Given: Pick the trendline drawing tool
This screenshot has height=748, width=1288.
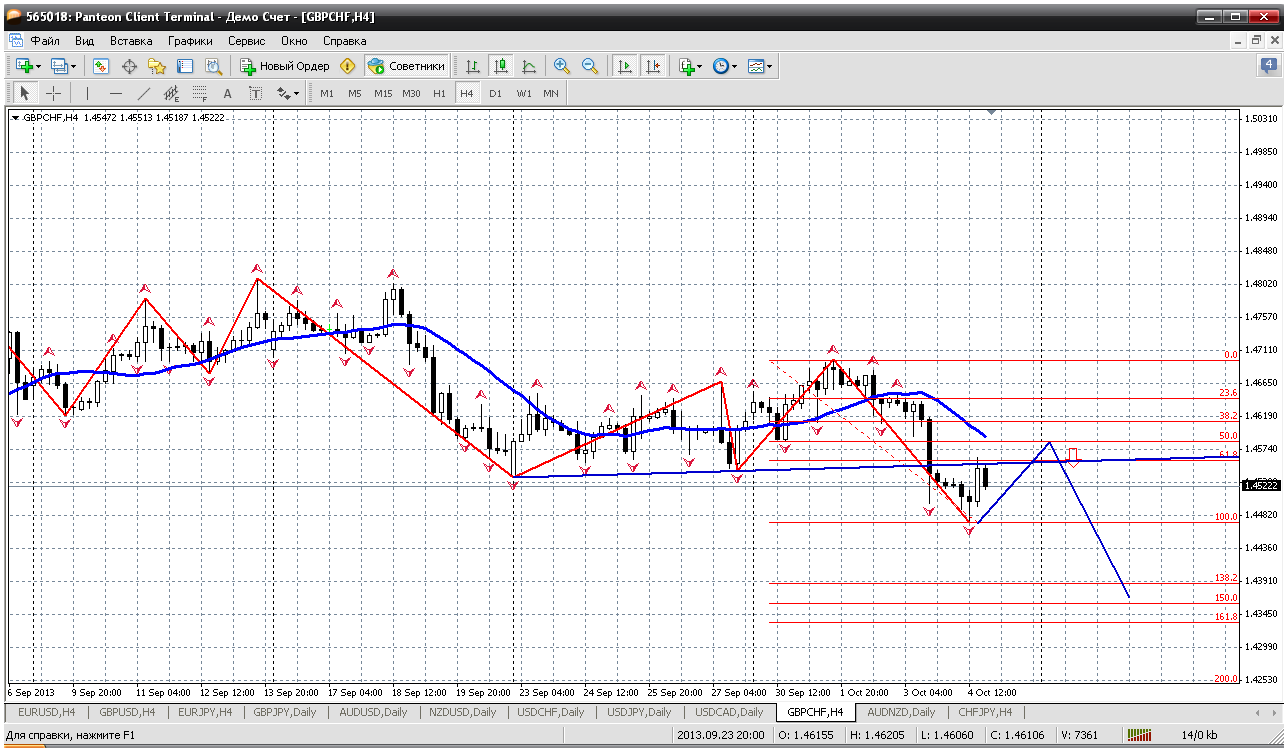Looking at the screenshot, I should tap(144, 93).
